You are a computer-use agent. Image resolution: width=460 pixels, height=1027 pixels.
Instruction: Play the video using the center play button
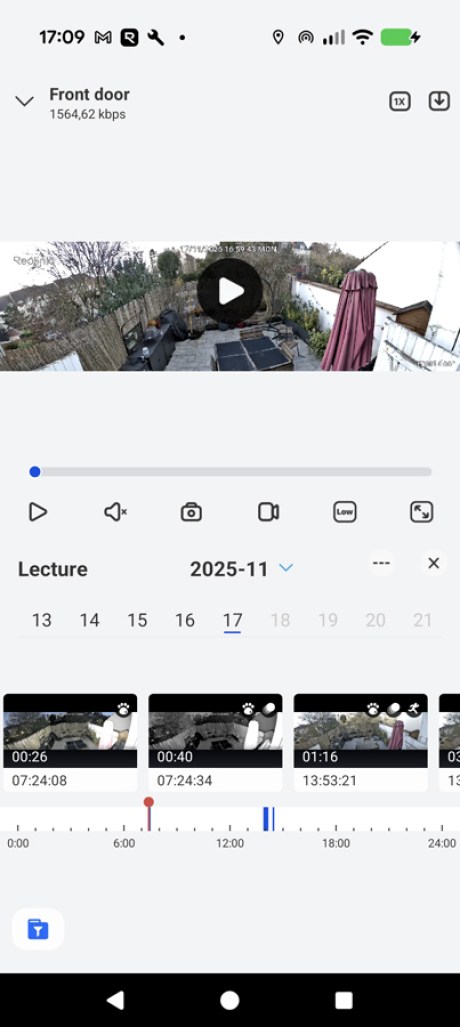pyautogui.click(x=230, y=291)
